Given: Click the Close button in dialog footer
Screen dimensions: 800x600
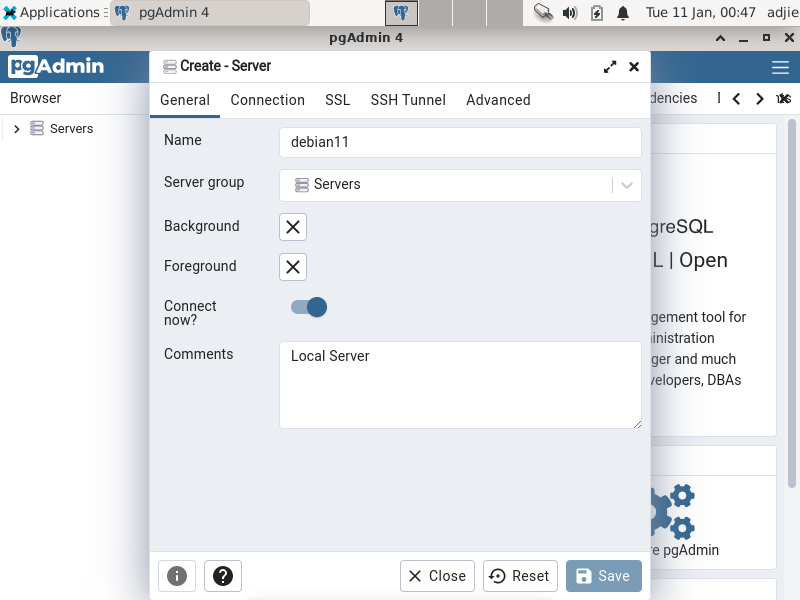Looking at the screenshot, I should point(437,576).
